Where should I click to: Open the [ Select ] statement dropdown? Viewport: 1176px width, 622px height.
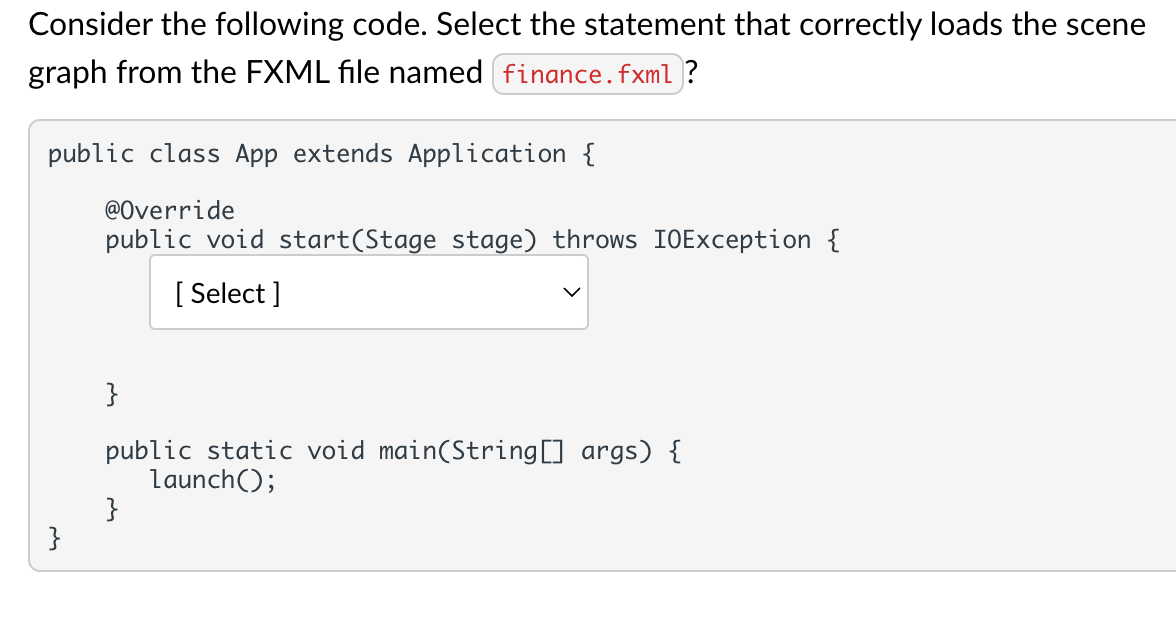tap(368, 292)
